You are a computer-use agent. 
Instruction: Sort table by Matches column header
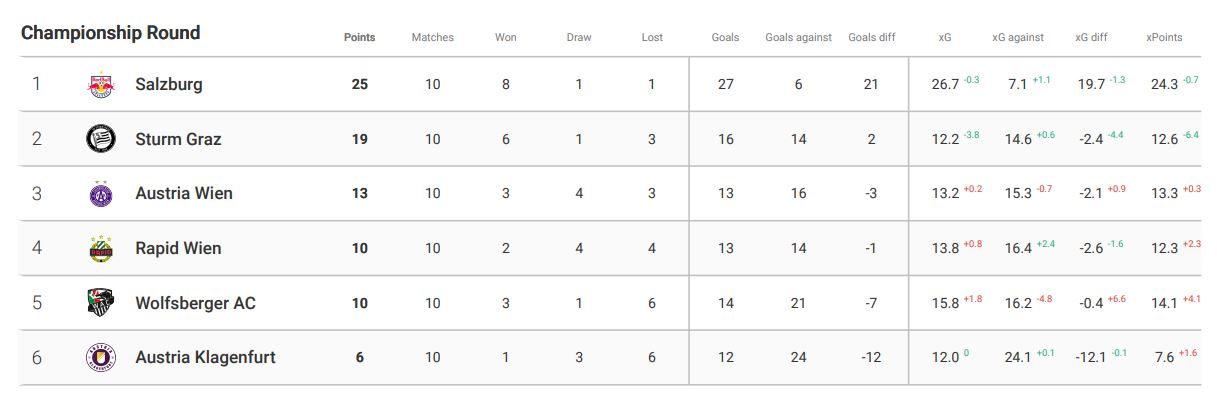433,37
